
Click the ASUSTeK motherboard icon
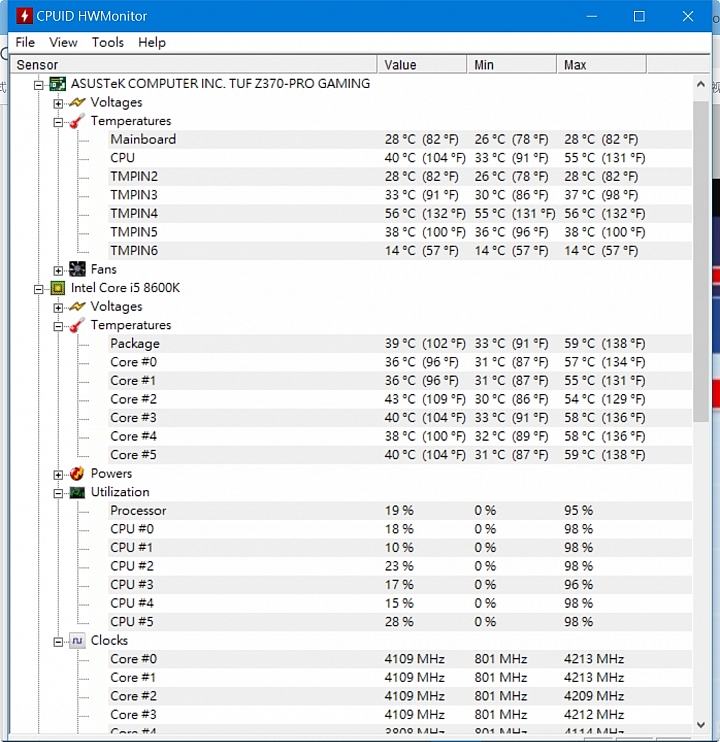(x=58, y=84)
